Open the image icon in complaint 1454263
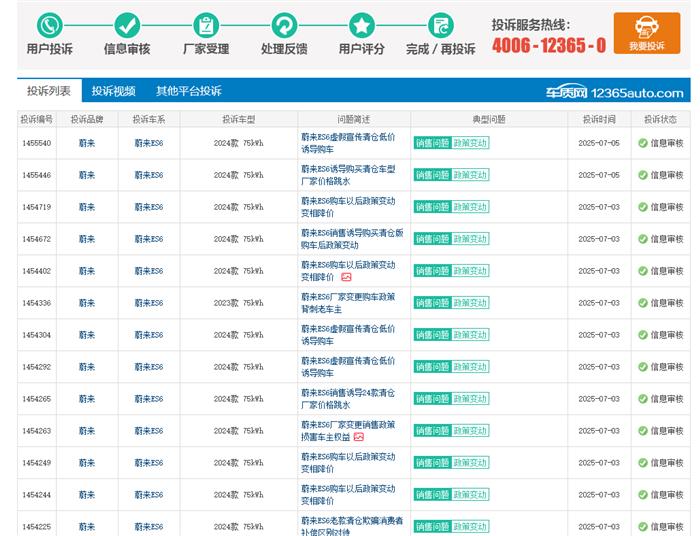 tap(359, 437)
